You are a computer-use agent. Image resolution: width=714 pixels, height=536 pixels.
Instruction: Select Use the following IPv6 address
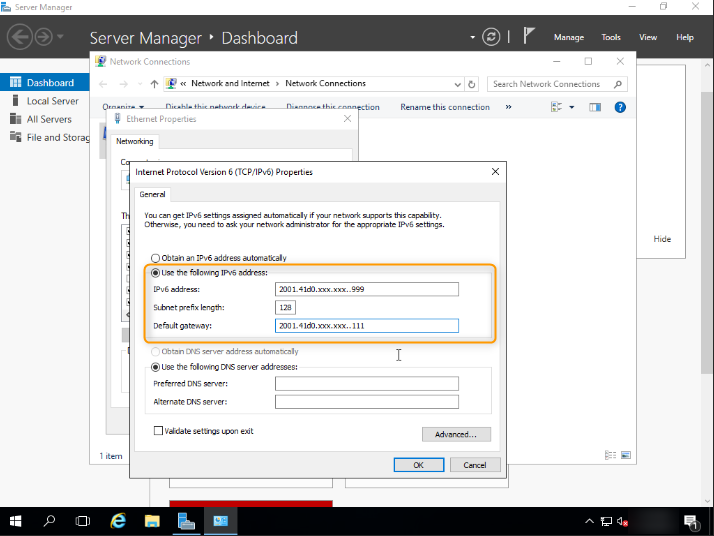[155, 272]
